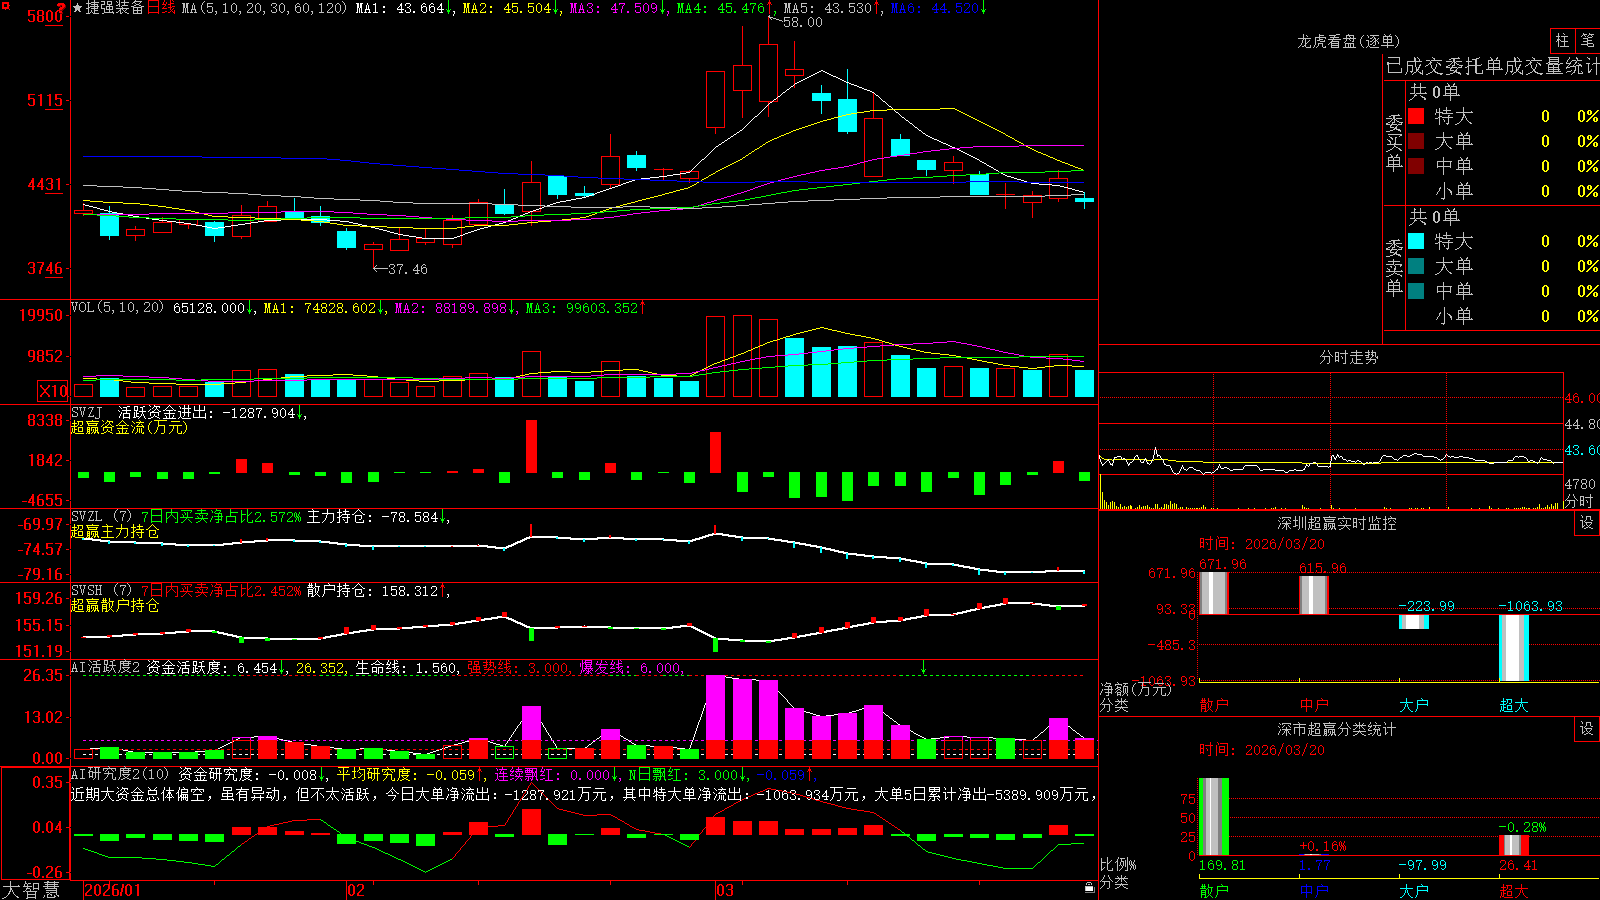The image size is (1600, 900).
Task: Toggle the X10 volume multiplier box
Action: click(53, 391)
